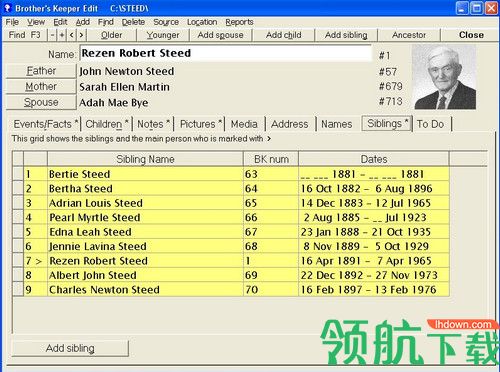Click mother name Sarah Ellen Martin
The height and width of the screenshot is (372, 500).
coord(124,87)
